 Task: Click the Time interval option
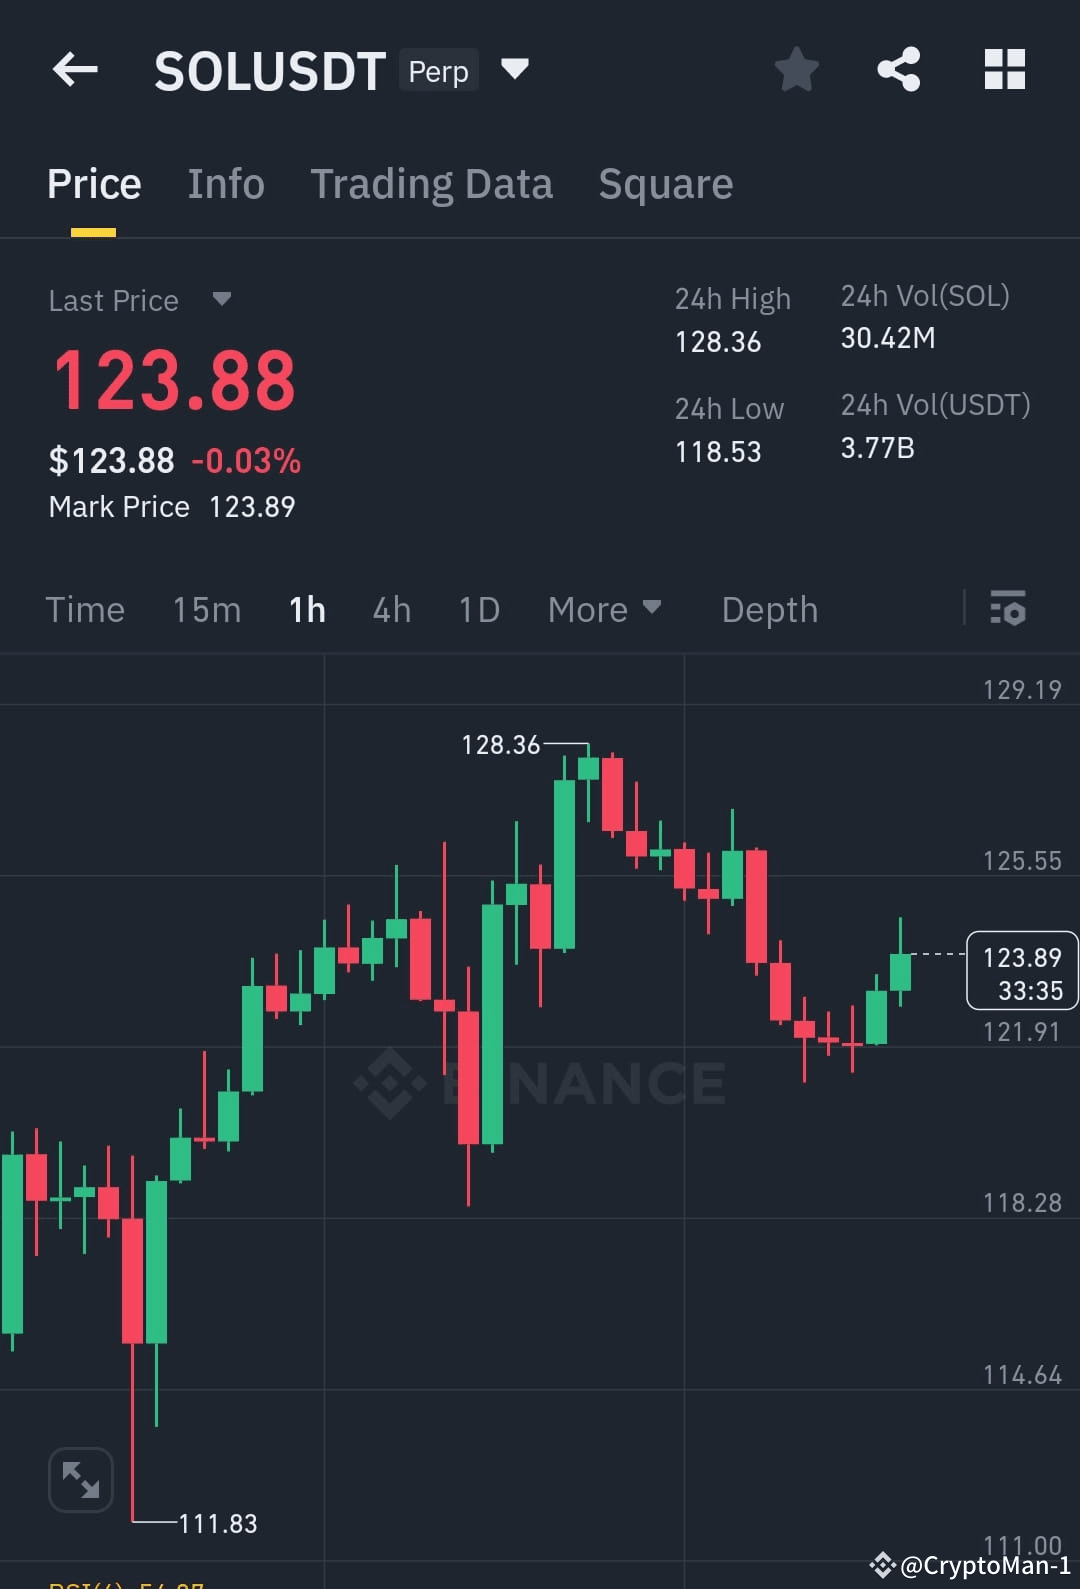click(85, 609)
